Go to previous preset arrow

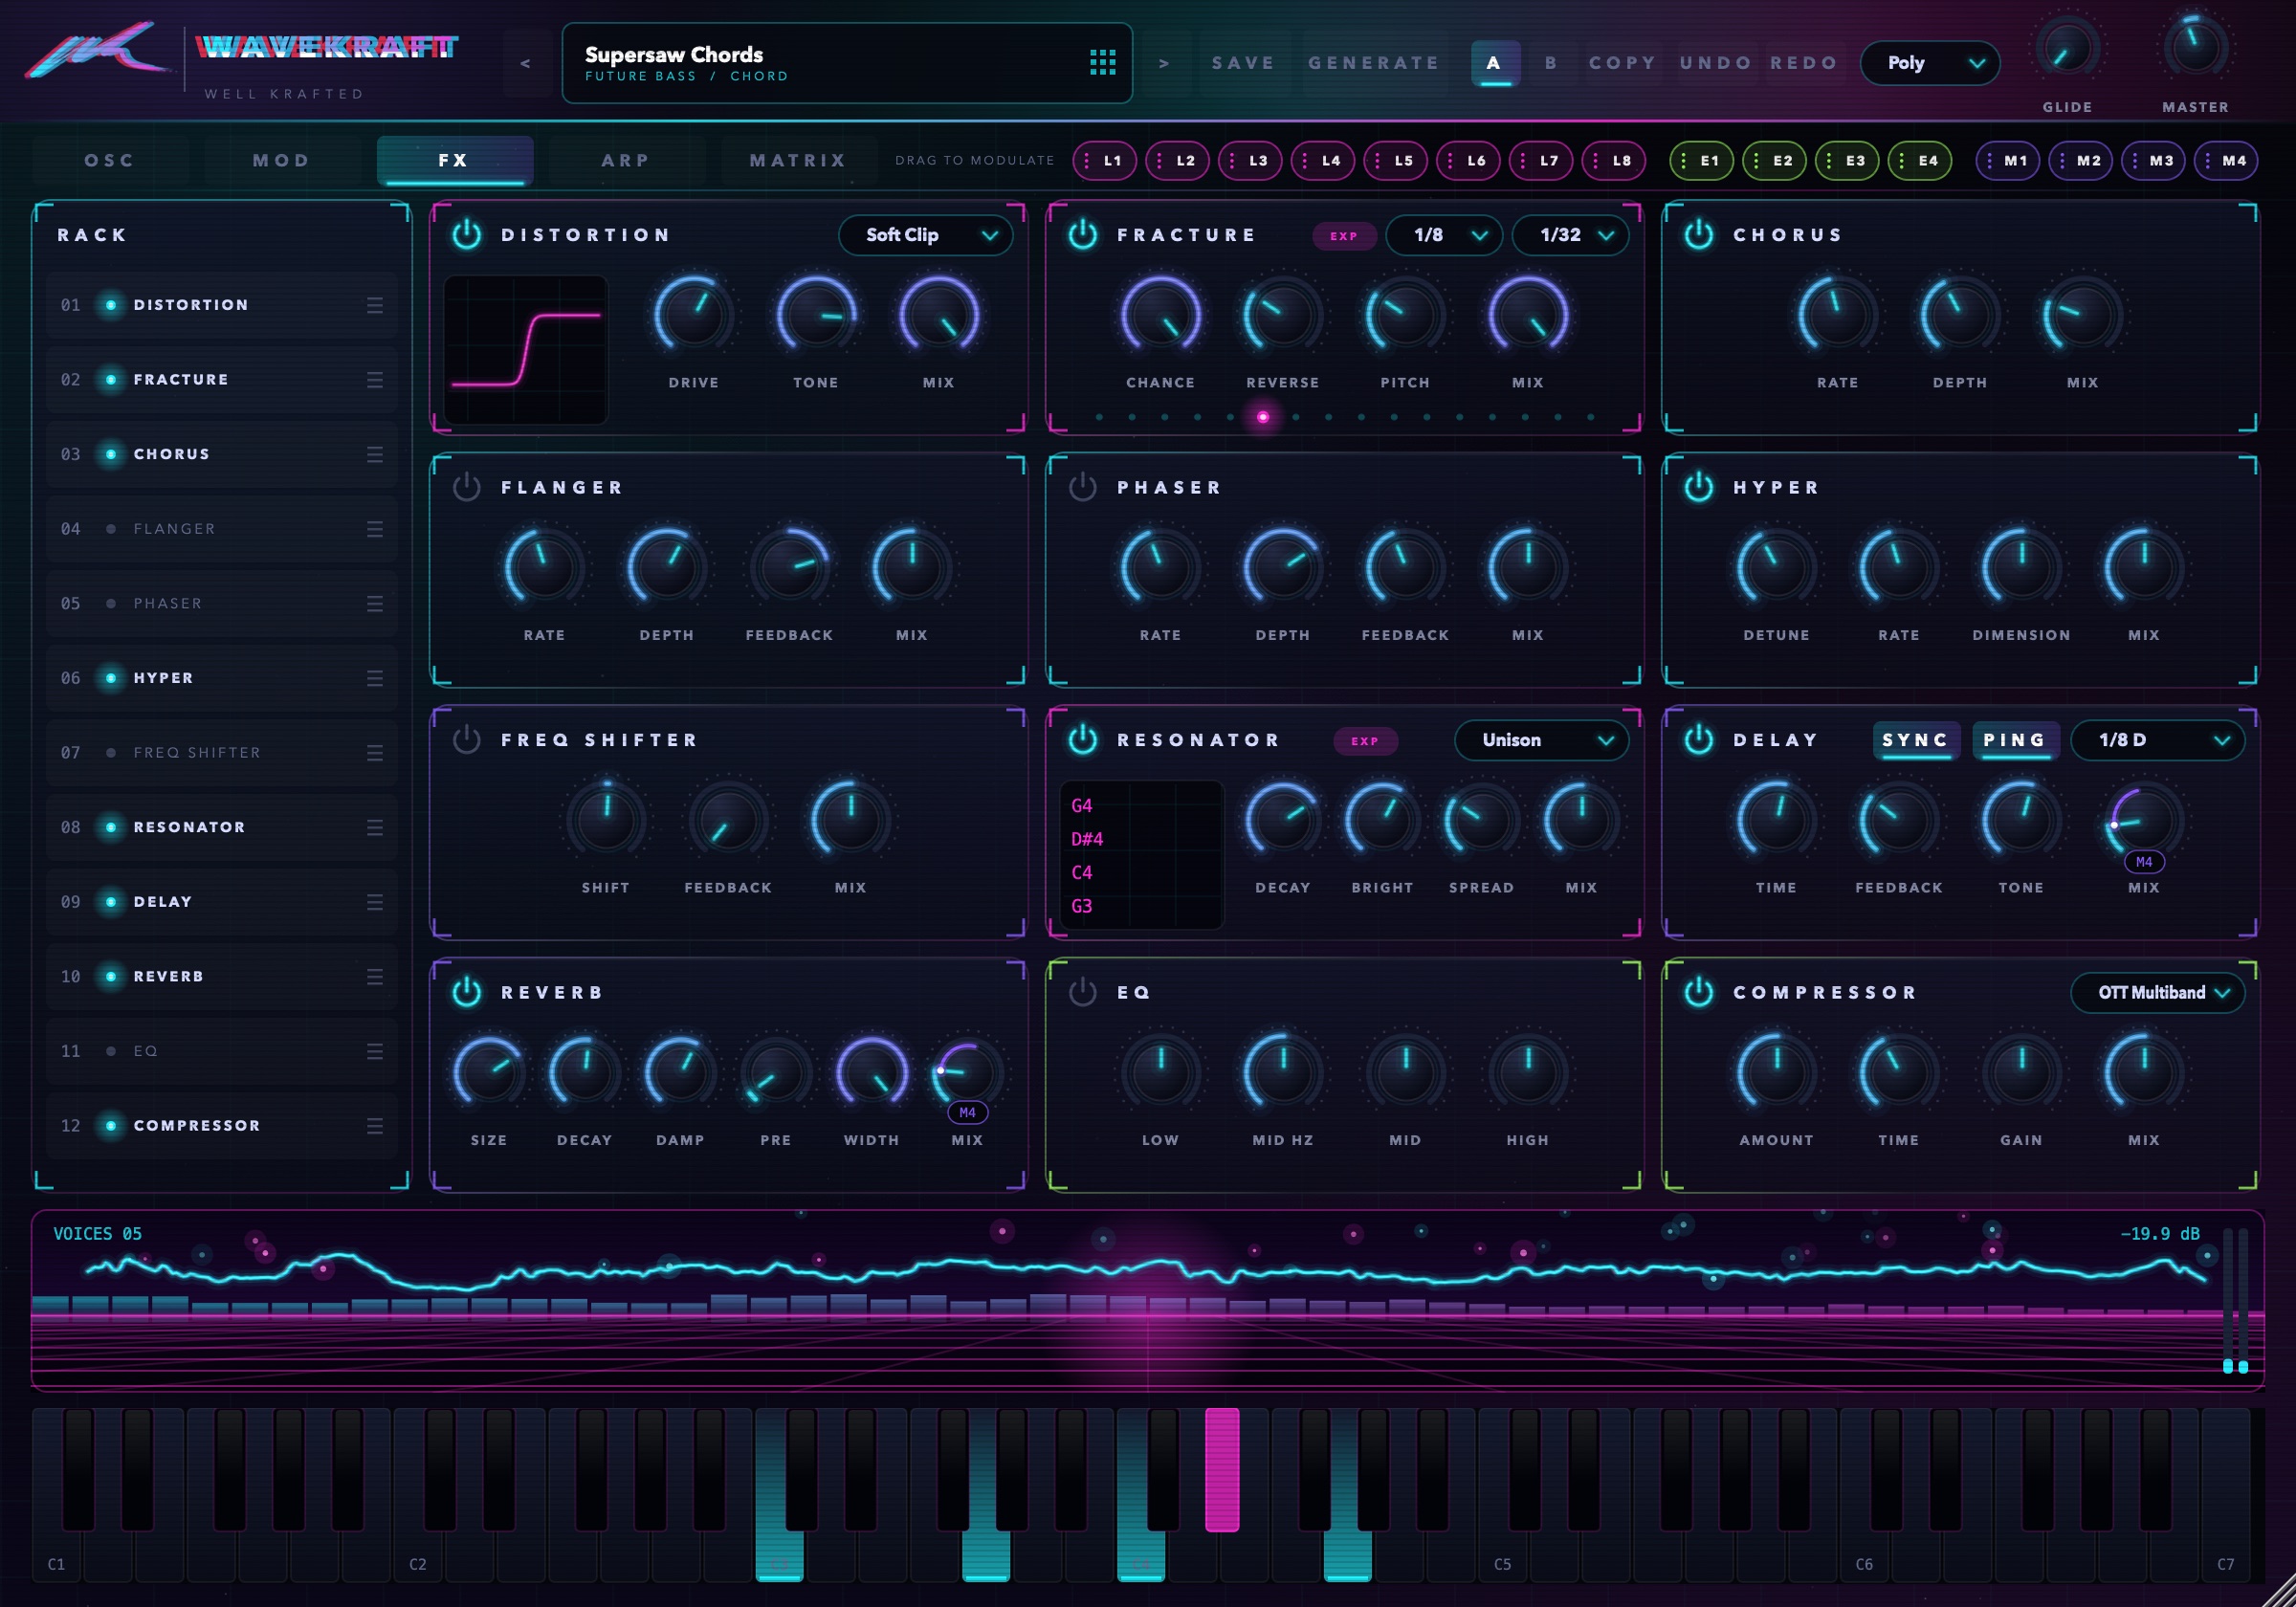[x=525, y=63]
